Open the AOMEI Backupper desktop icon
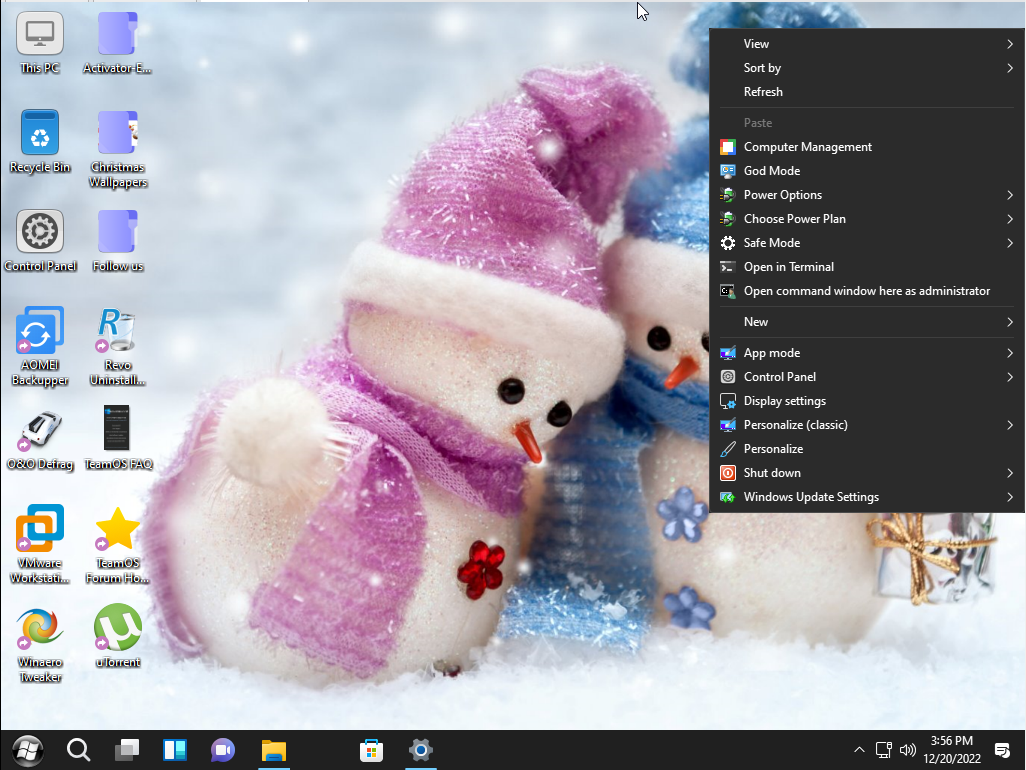 point(40,333)
